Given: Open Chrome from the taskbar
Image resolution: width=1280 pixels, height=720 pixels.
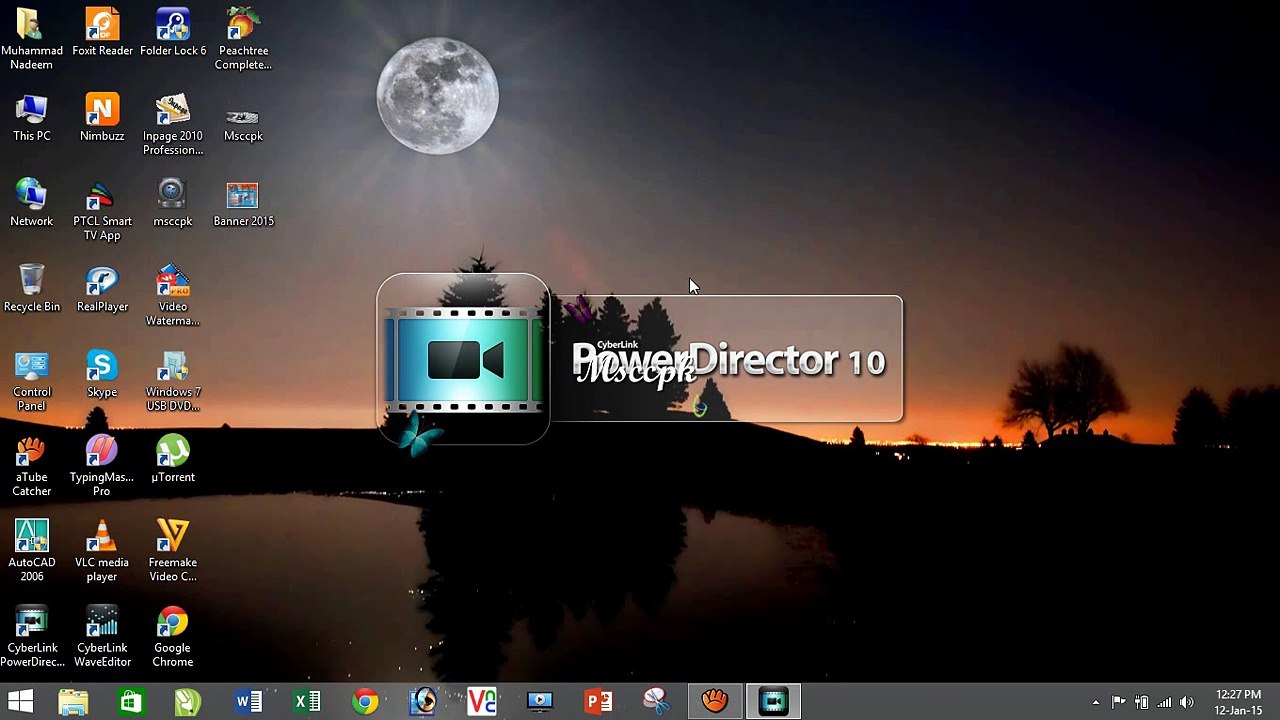Looking at the screenshot, I should coord(365,702).
